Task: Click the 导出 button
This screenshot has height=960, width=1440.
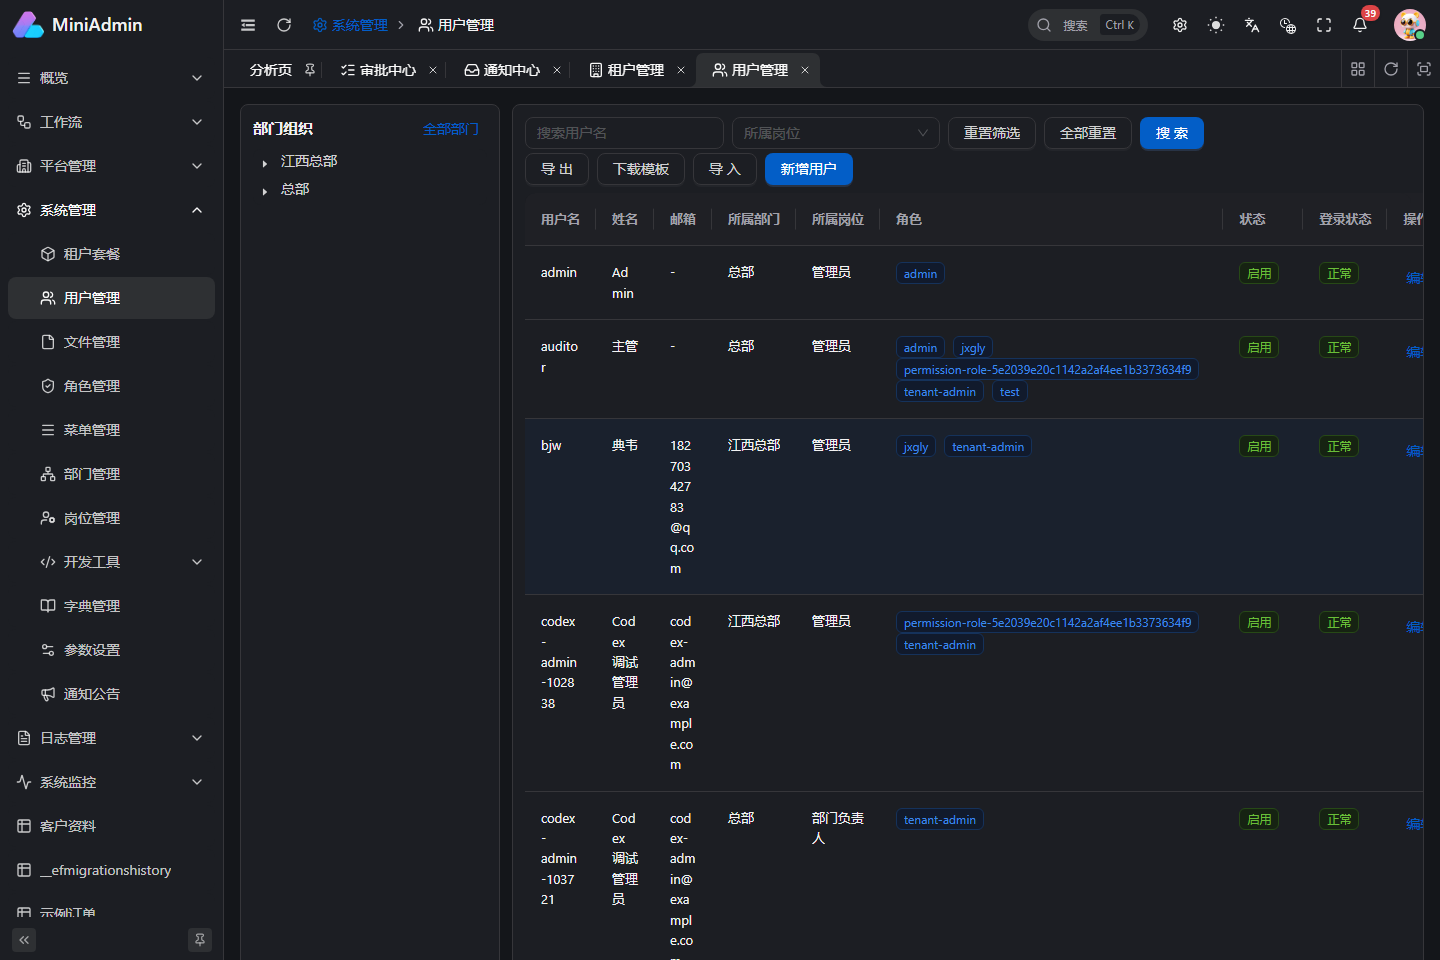Action: (x=557, y=169)
